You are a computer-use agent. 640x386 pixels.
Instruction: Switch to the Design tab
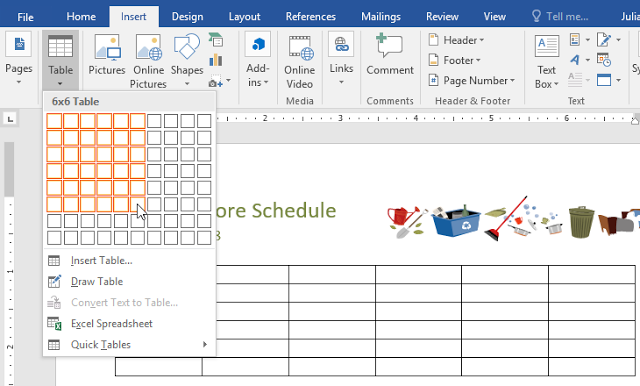pos(187,16)
